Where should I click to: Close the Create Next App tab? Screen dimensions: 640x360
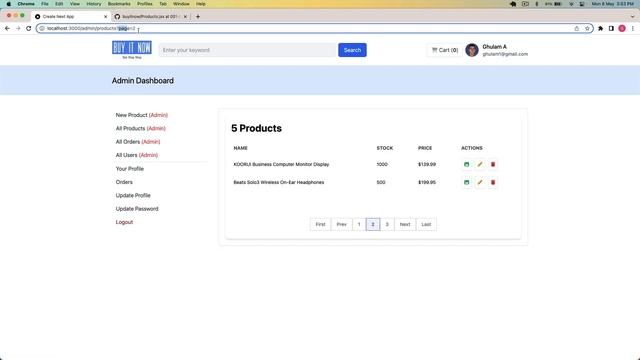pos(105,17)
